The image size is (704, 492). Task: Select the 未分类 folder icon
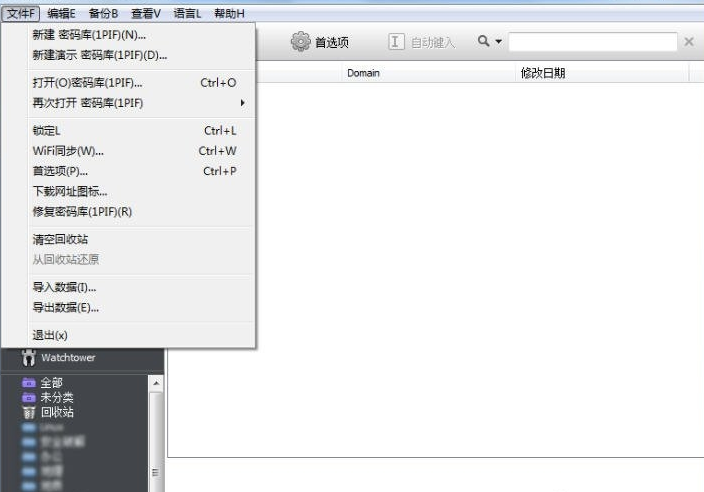pyautogui.click(x=29, y=398)
